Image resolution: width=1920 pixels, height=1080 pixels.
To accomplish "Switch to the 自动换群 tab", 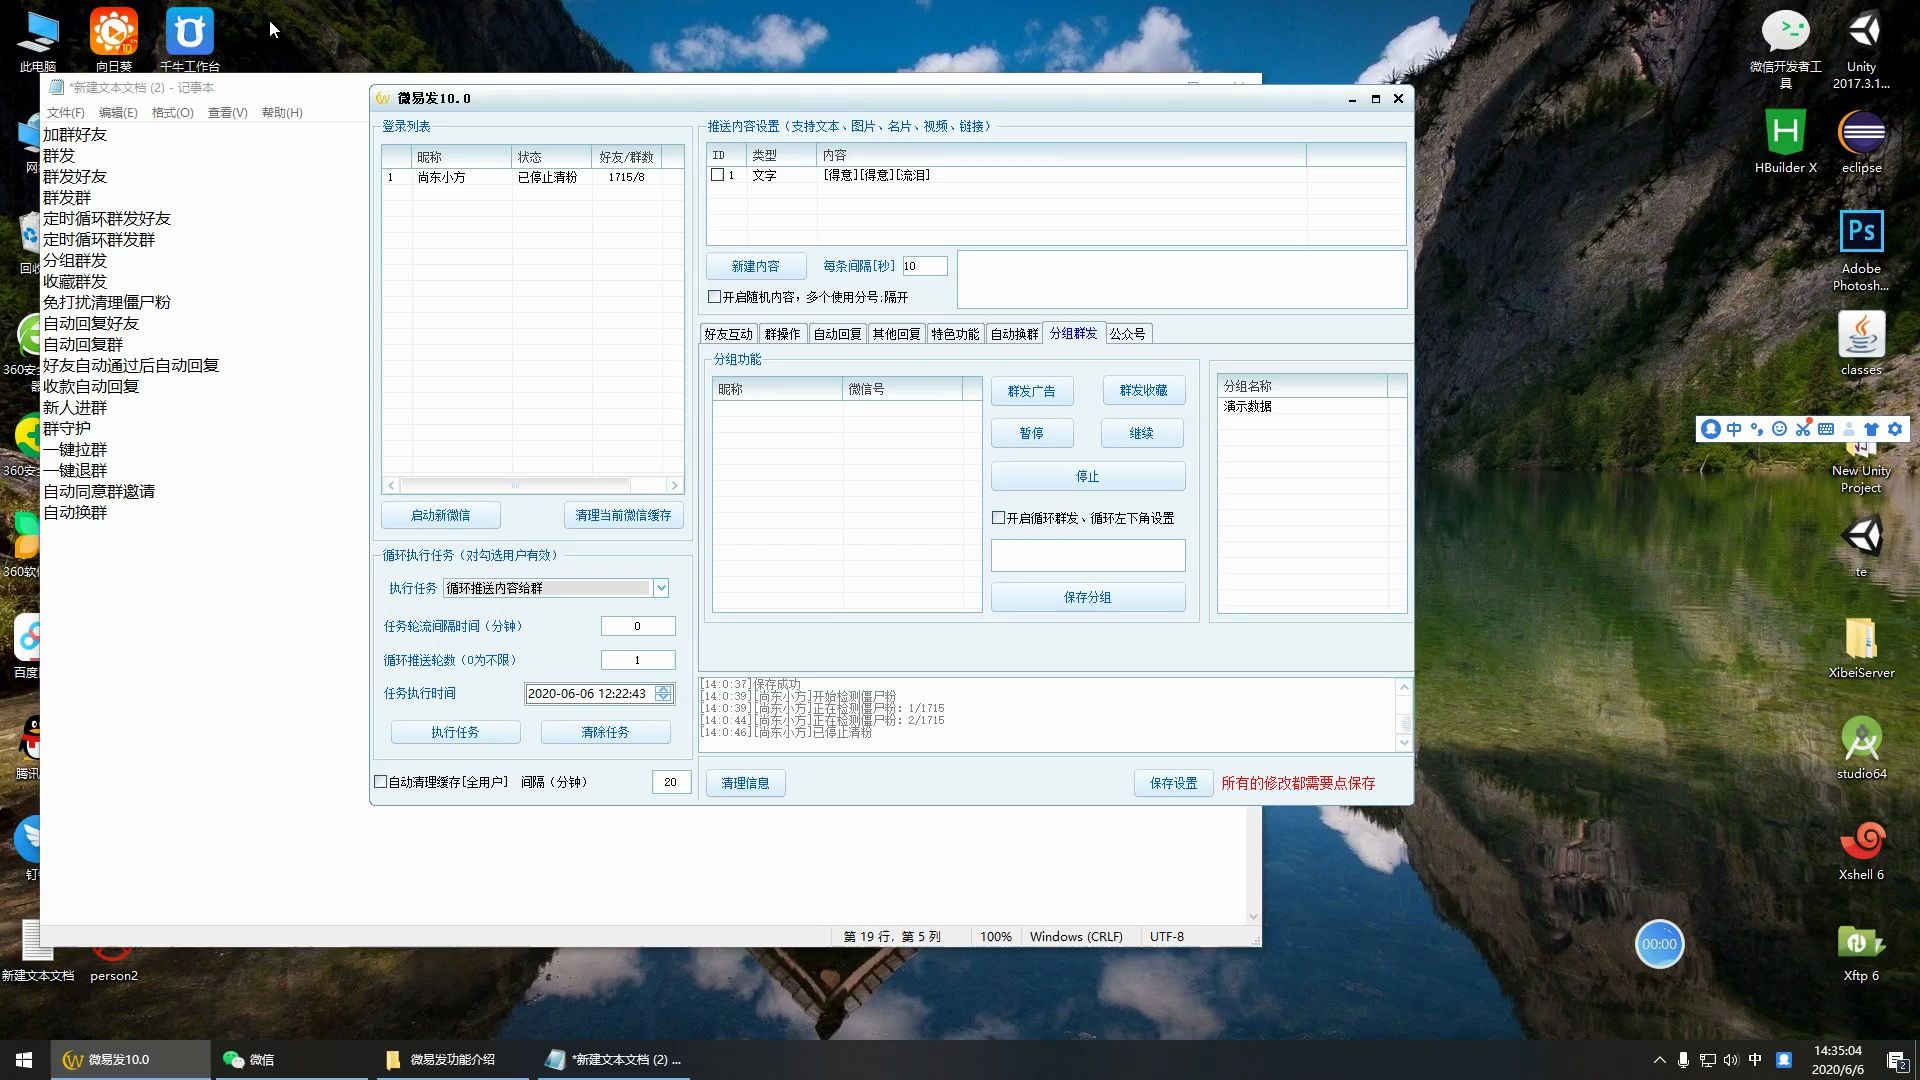I will [x=1015, y=334].
